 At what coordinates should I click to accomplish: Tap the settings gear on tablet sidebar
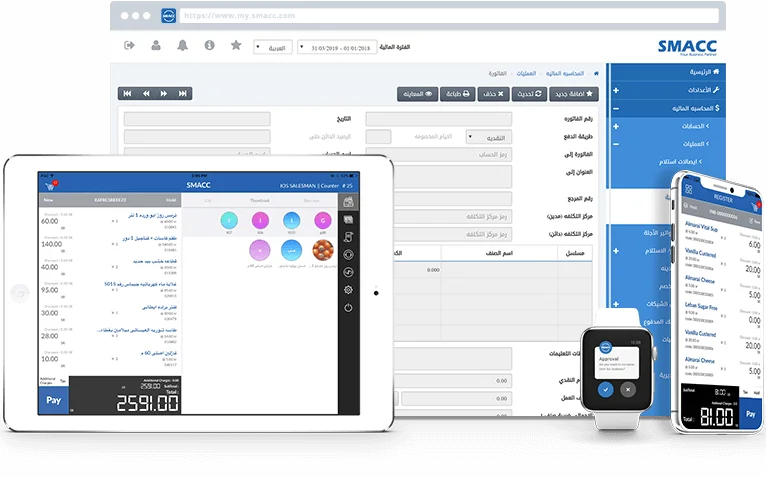click(348, 290)
